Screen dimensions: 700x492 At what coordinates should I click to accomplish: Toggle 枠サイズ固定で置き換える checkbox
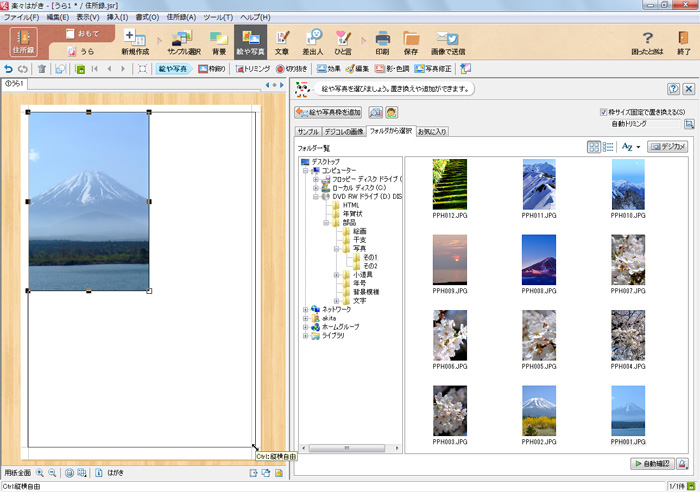pyautogui.click(x=604, y=112)
